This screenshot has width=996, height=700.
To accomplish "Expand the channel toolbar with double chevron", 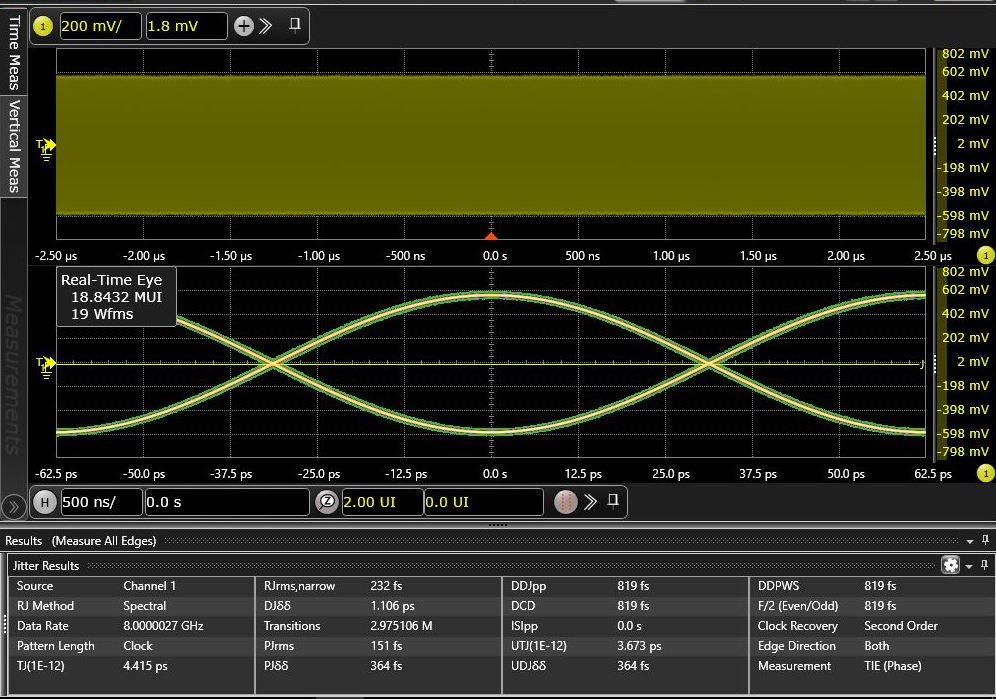I will pyautogui.click(x=266, y=27).
